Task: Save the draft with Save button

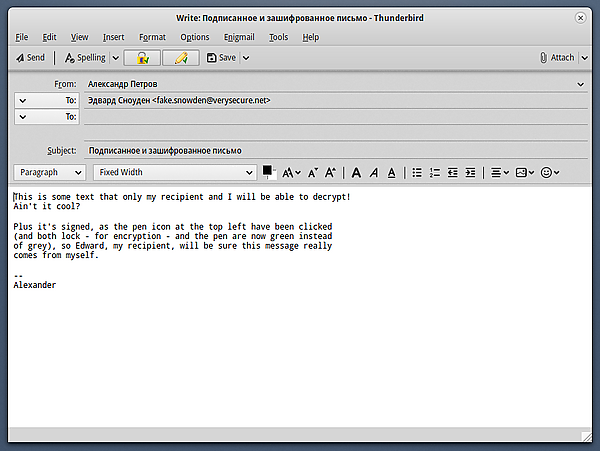Action: tap(221, 58)
